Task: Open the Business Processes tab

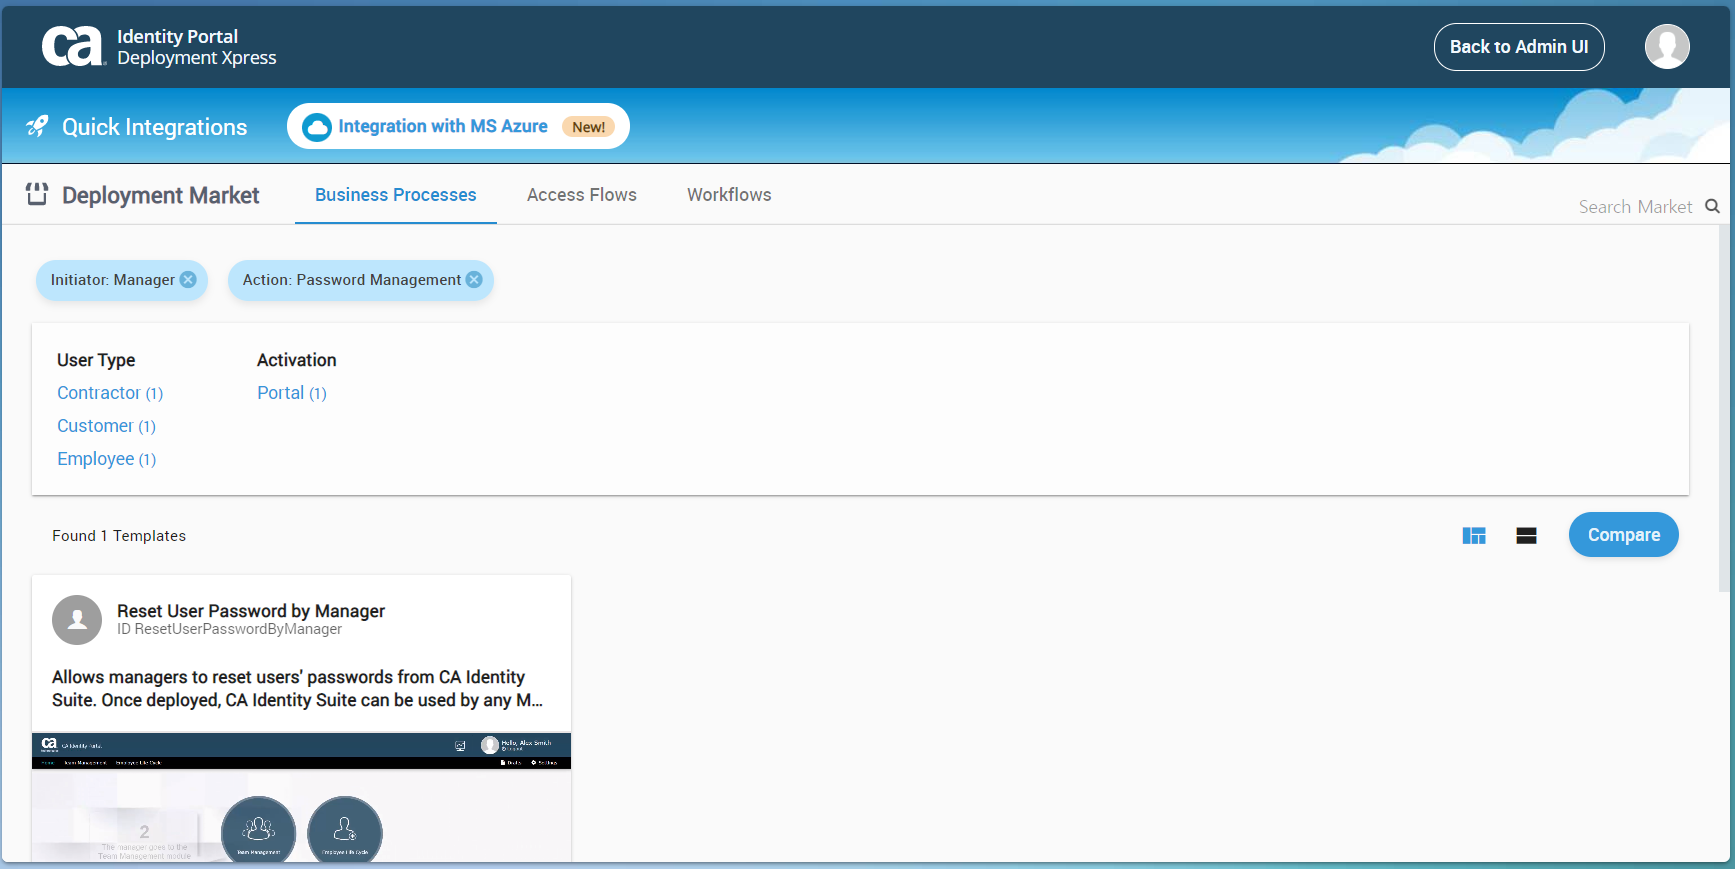Action: point(396,195)
